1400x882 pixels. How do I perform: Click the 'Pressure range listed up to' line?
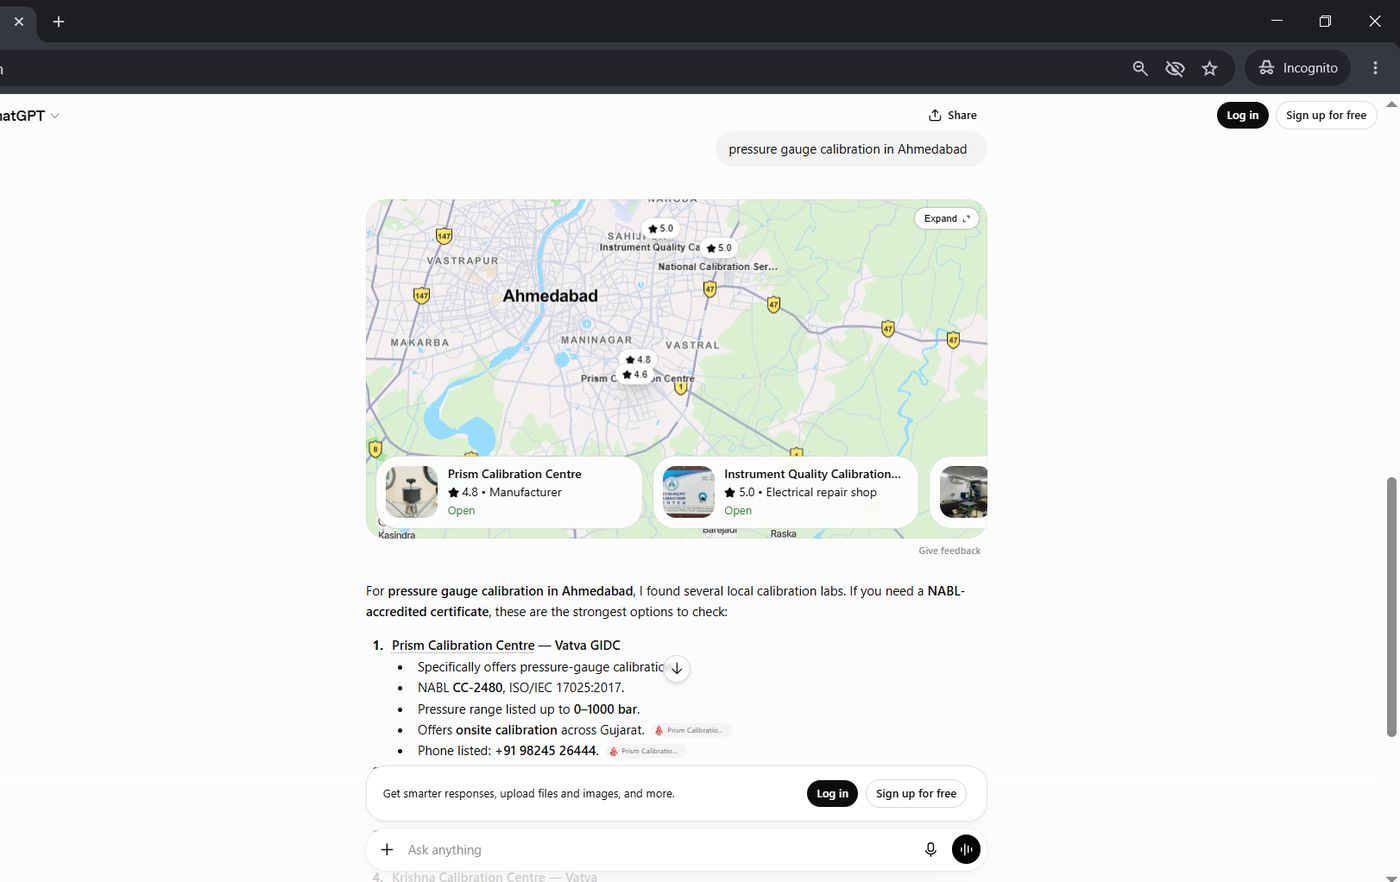point(528,709)
